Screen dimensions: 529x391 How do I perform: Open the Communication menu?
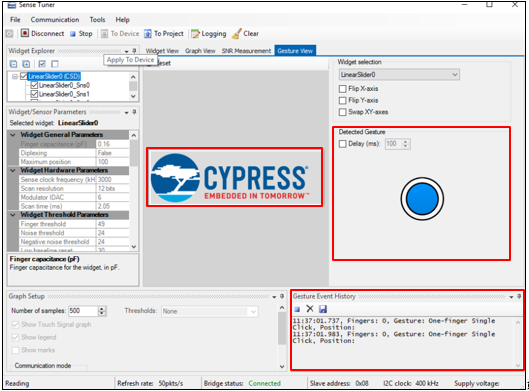55,20
